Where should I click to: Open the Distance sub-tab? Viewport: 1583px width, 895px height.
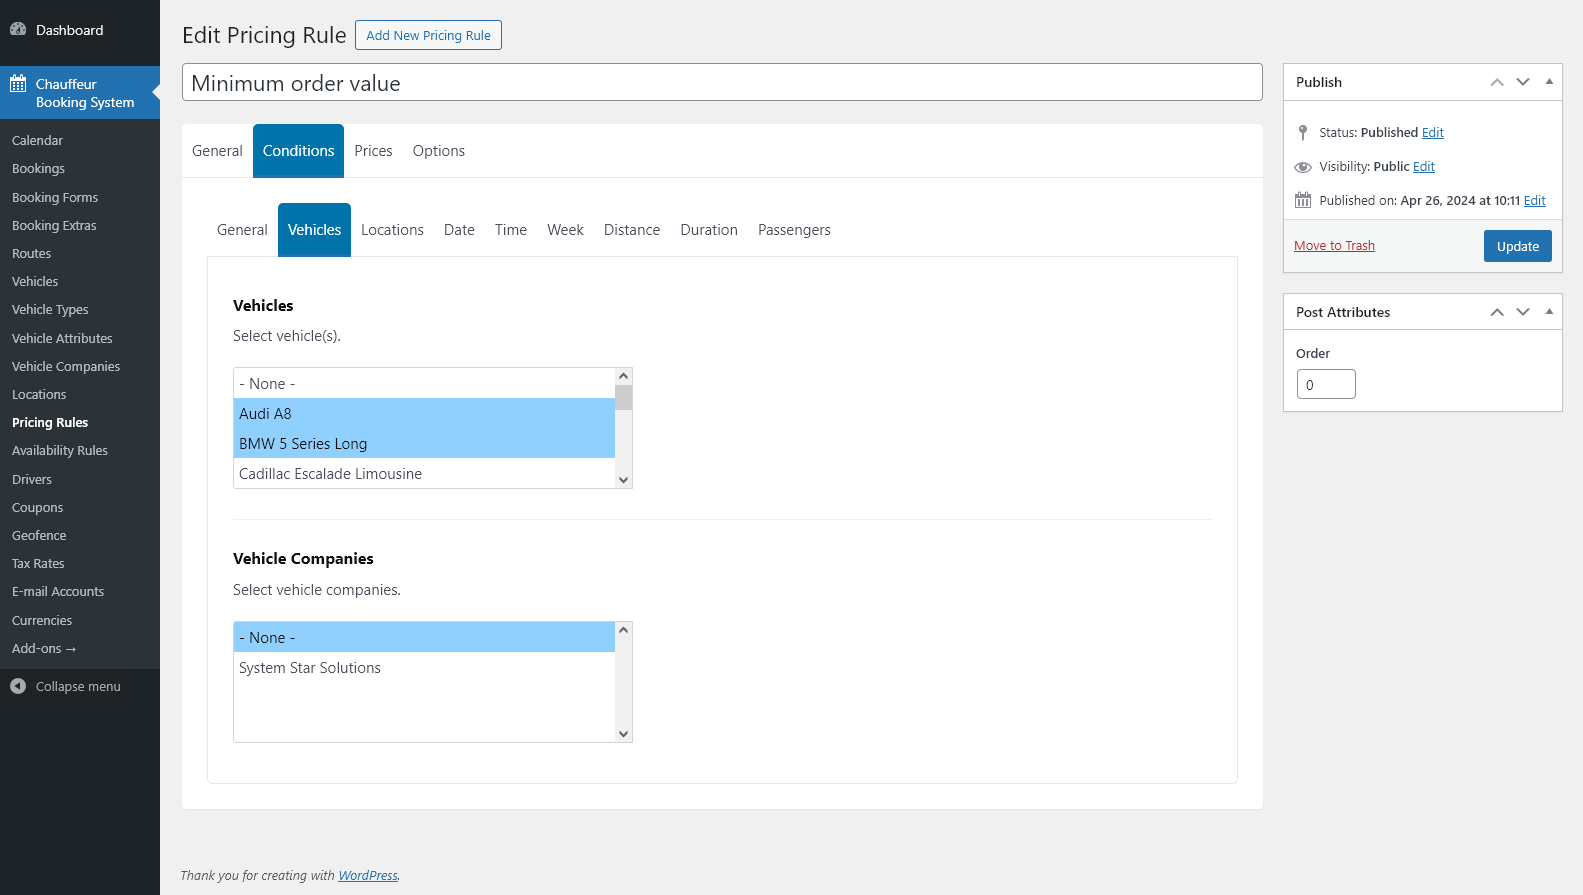632,230
